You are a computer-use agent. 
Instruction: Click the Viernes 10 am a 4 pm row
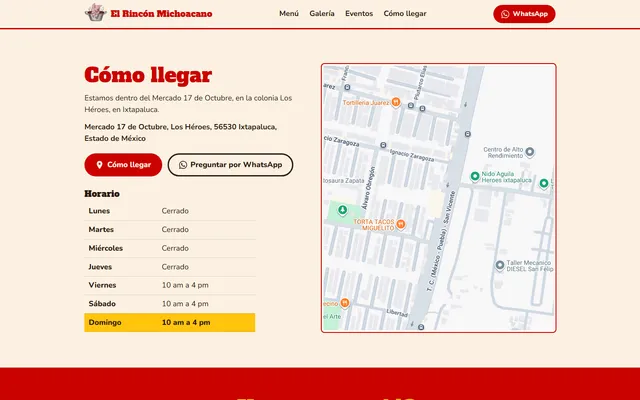170,285
